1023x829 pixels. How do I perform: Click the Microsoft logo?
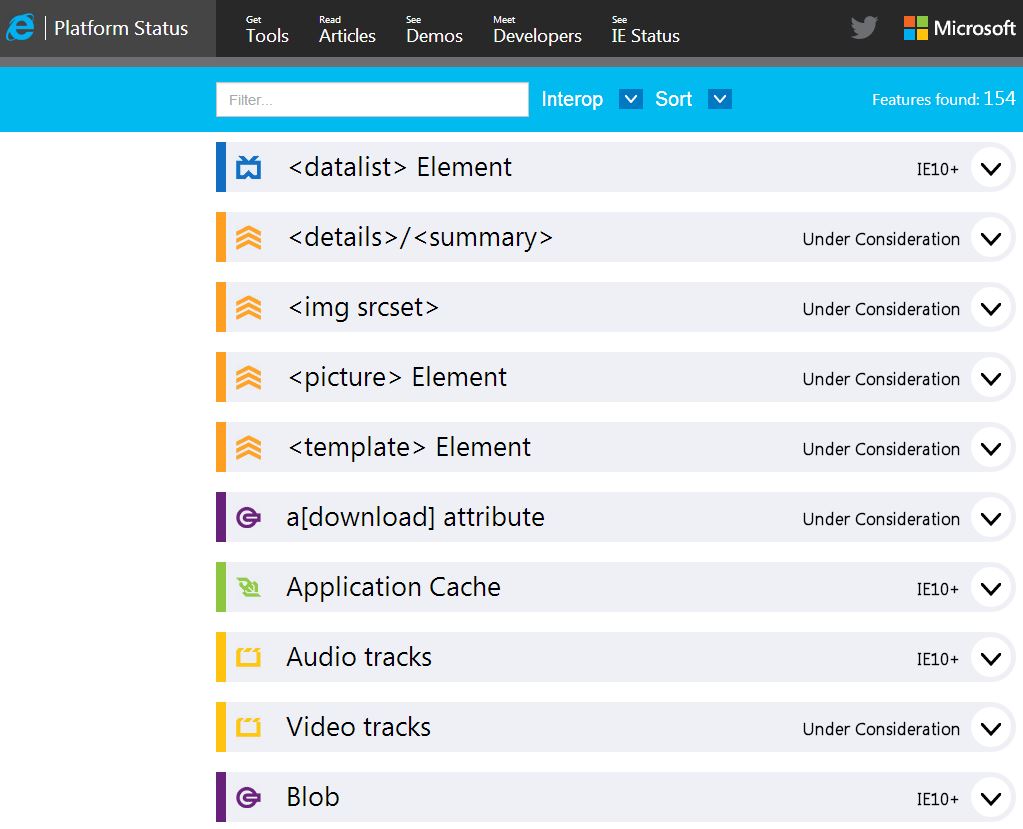click(959, 28)
